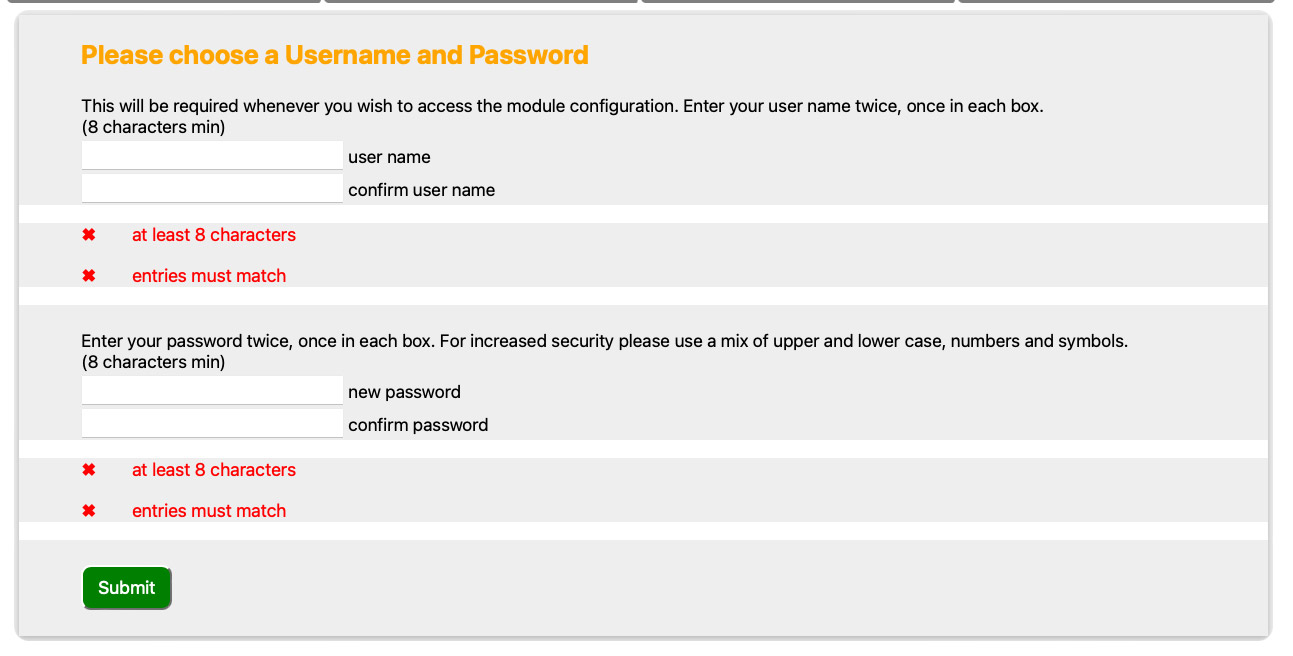
Task: Activate the confirm password field
Action: (x=212, y=424)
